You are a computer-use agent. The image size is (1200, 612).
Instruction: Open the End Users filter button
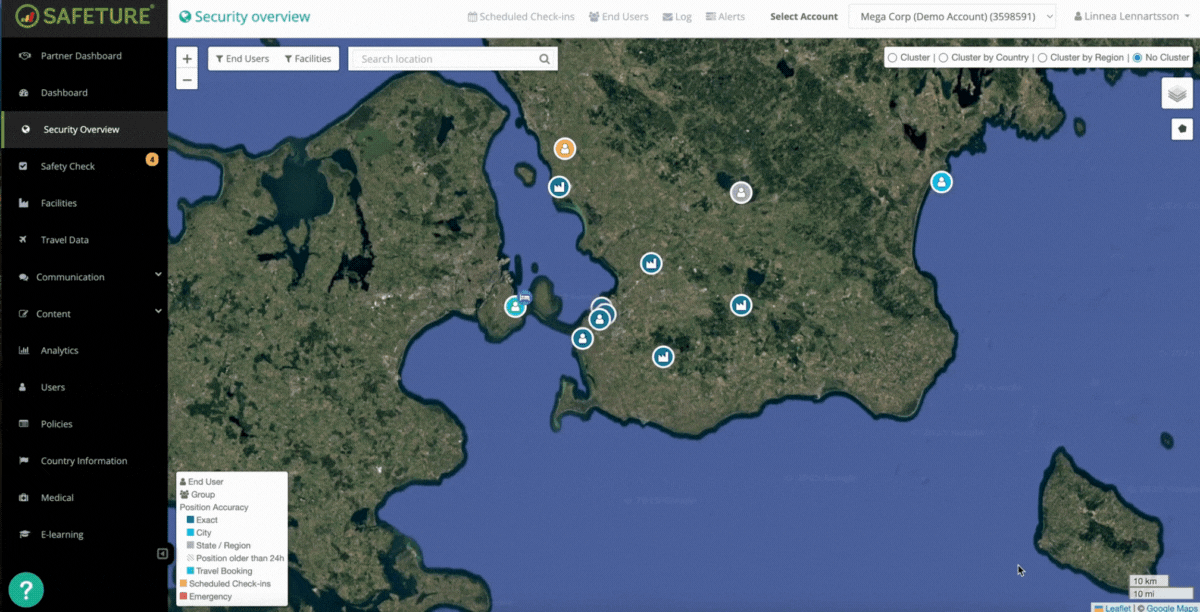pyautogui.click(x=242, y=58)
